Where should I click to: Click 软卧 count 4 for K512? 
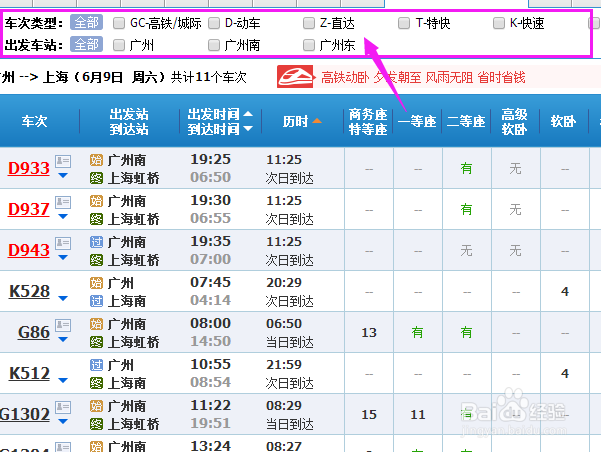[565, 374]
